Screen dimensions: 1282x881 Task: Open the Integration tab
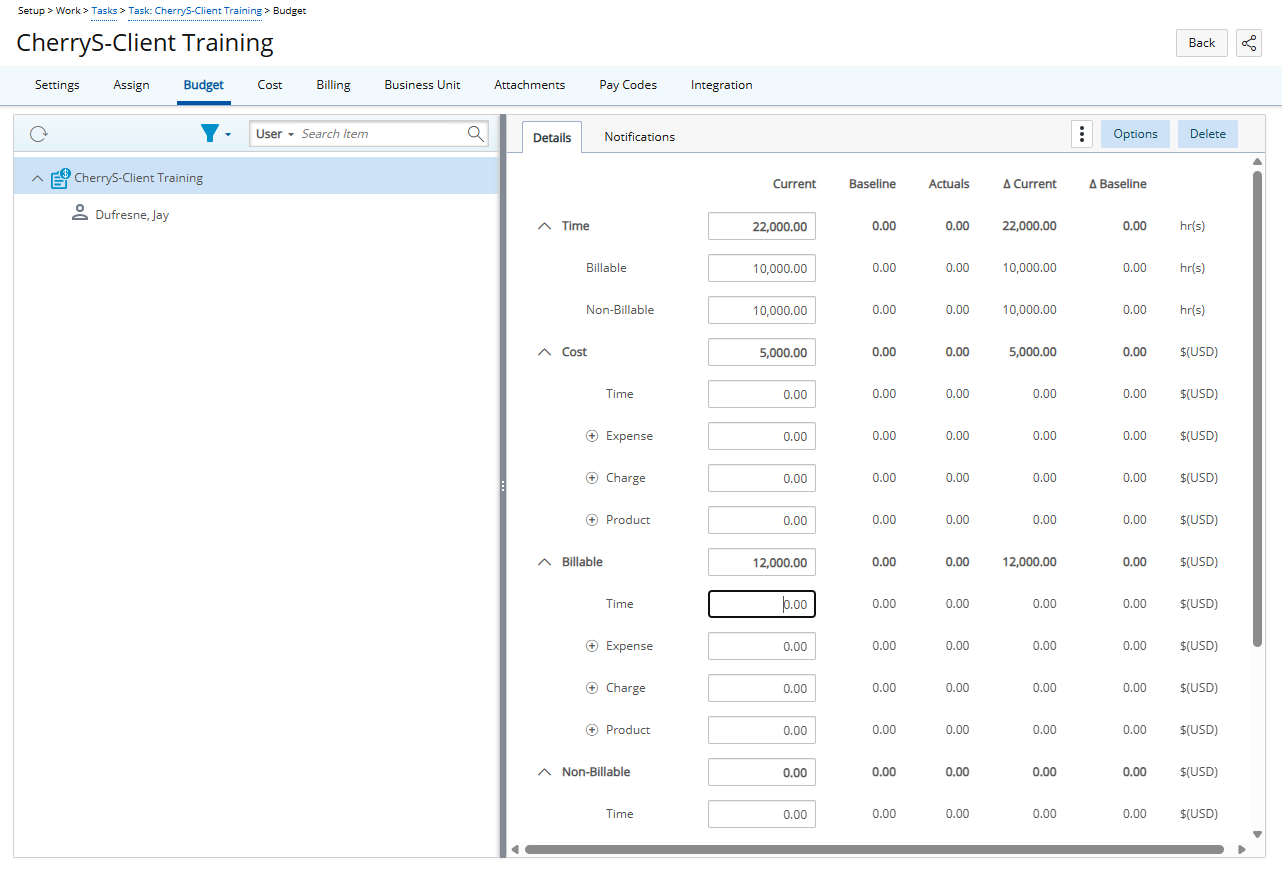click(721, 85)
